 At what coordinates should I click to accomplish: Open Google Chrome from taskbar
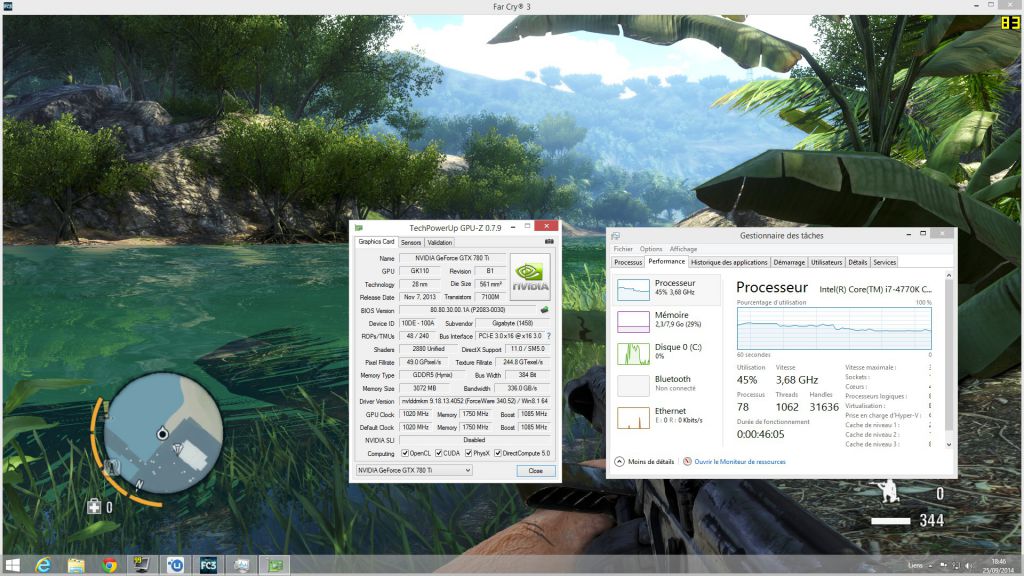tap(109, 566)
